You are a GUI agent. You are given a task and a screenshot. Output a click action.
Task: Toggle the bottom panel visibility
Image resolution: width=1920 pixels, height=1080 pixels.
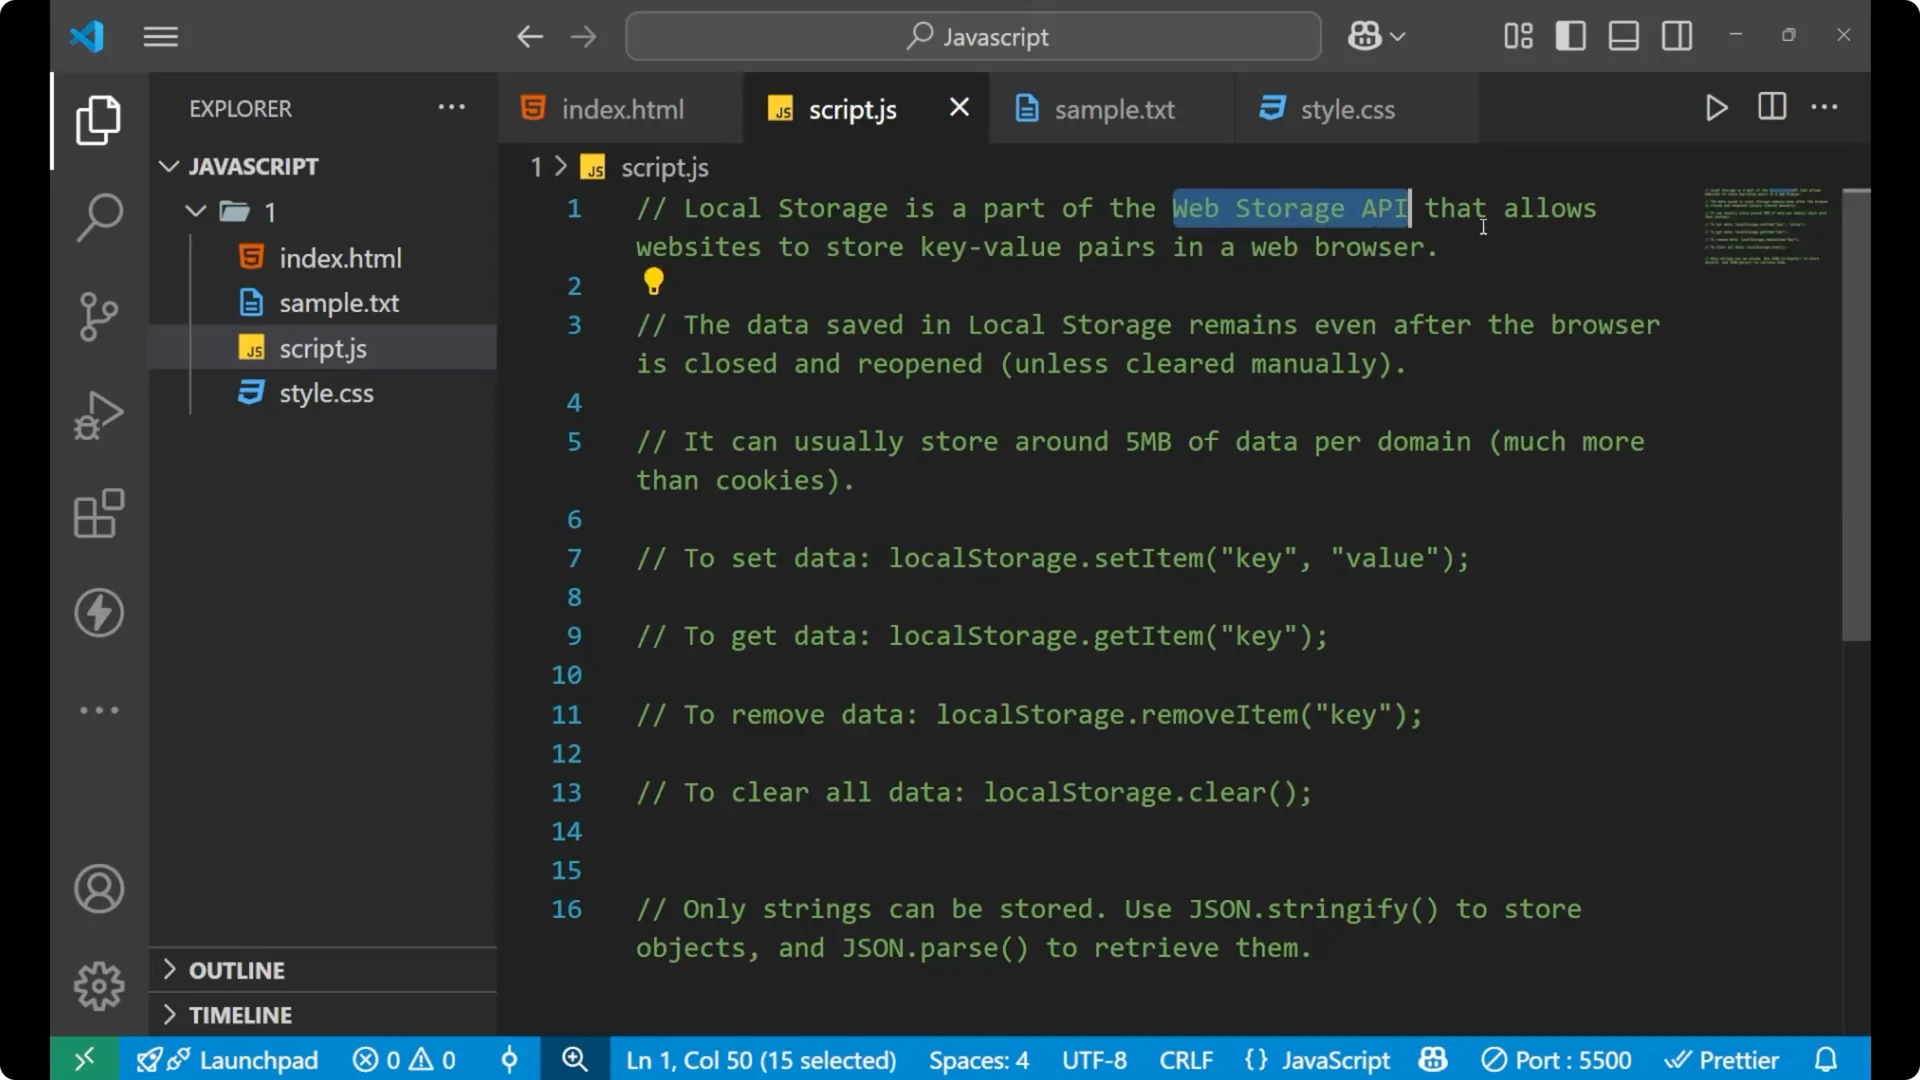click(x=1622, y=35)
